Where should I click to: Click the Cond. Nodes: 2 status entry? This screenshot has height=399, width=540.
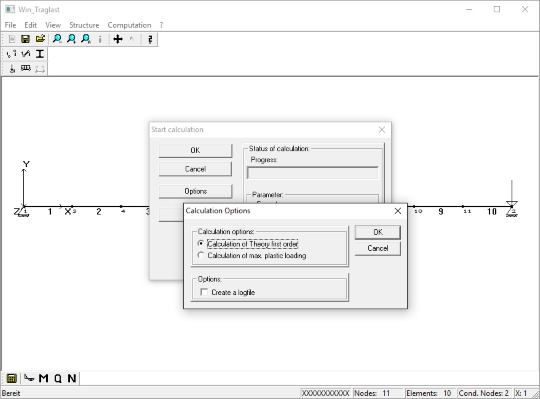pos(485,393)
